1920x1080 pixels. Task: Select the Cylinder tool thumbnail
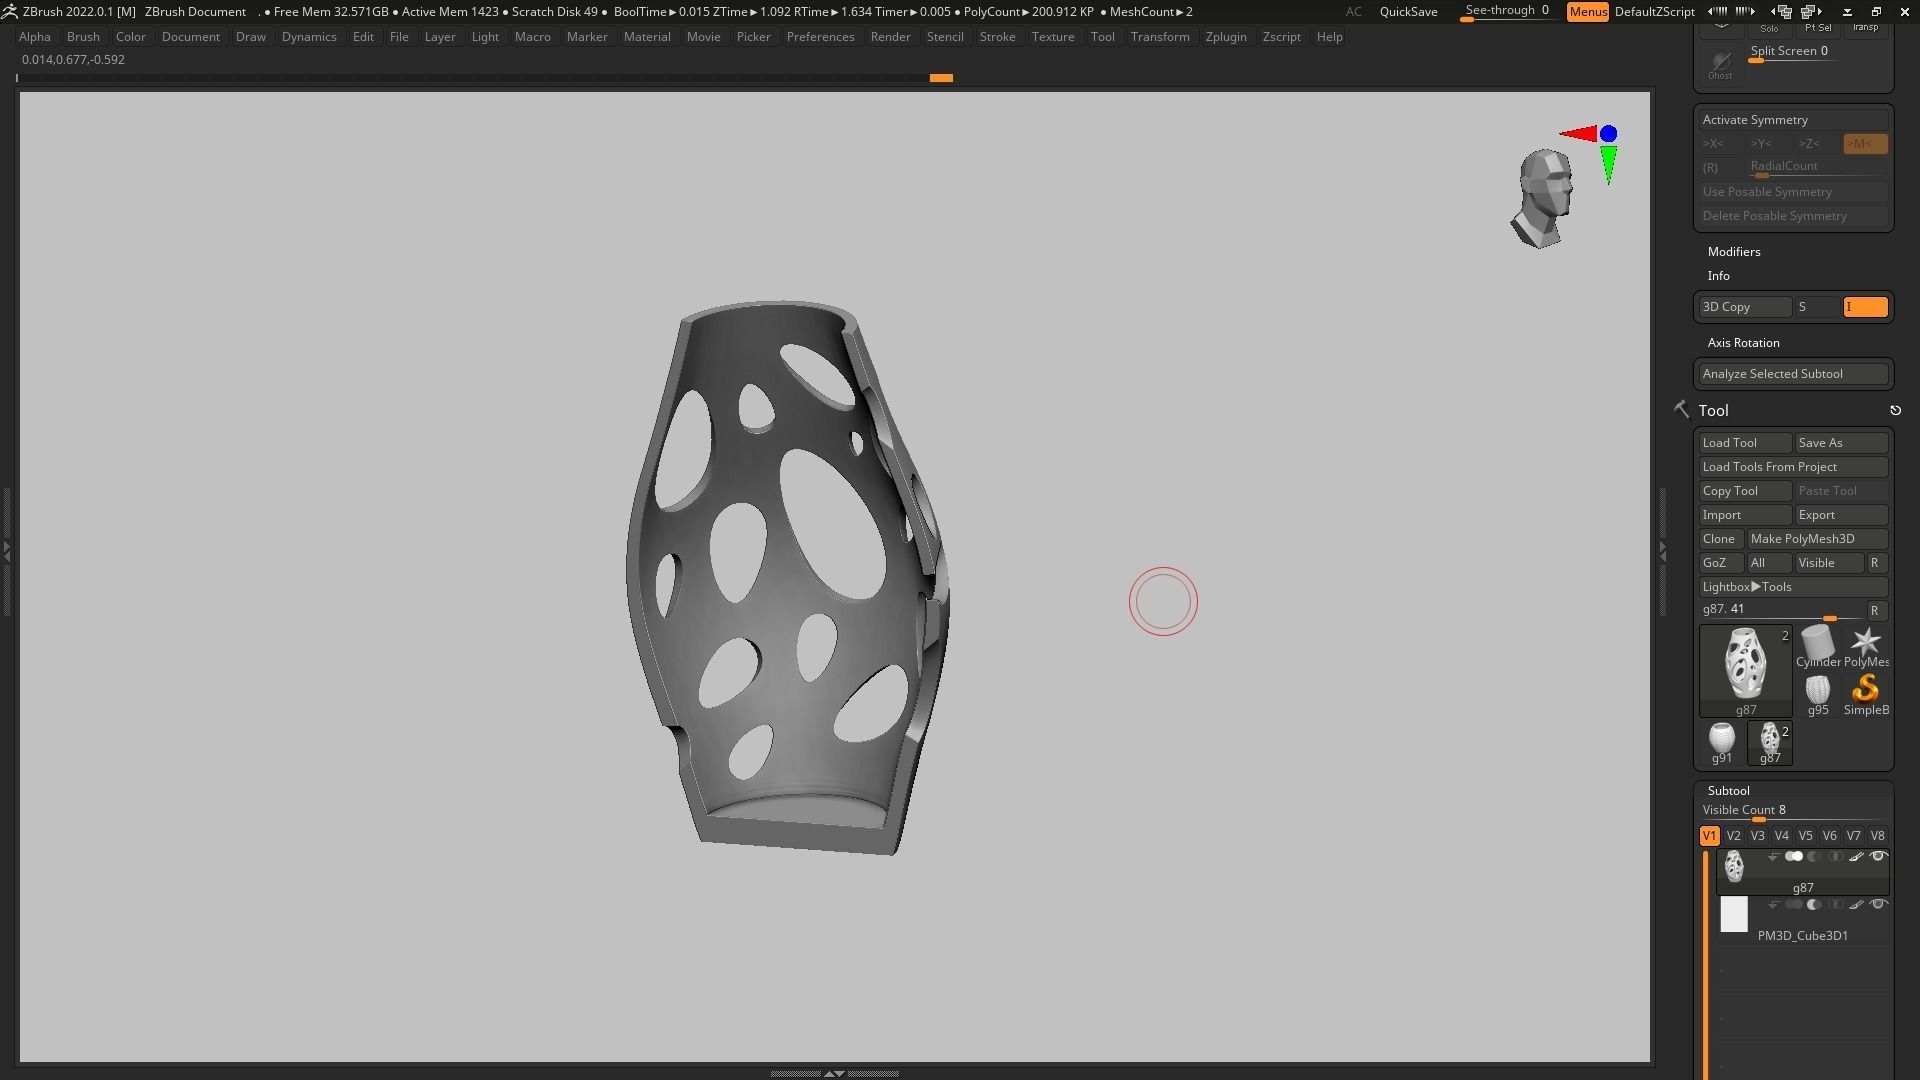click(1817, 647)
